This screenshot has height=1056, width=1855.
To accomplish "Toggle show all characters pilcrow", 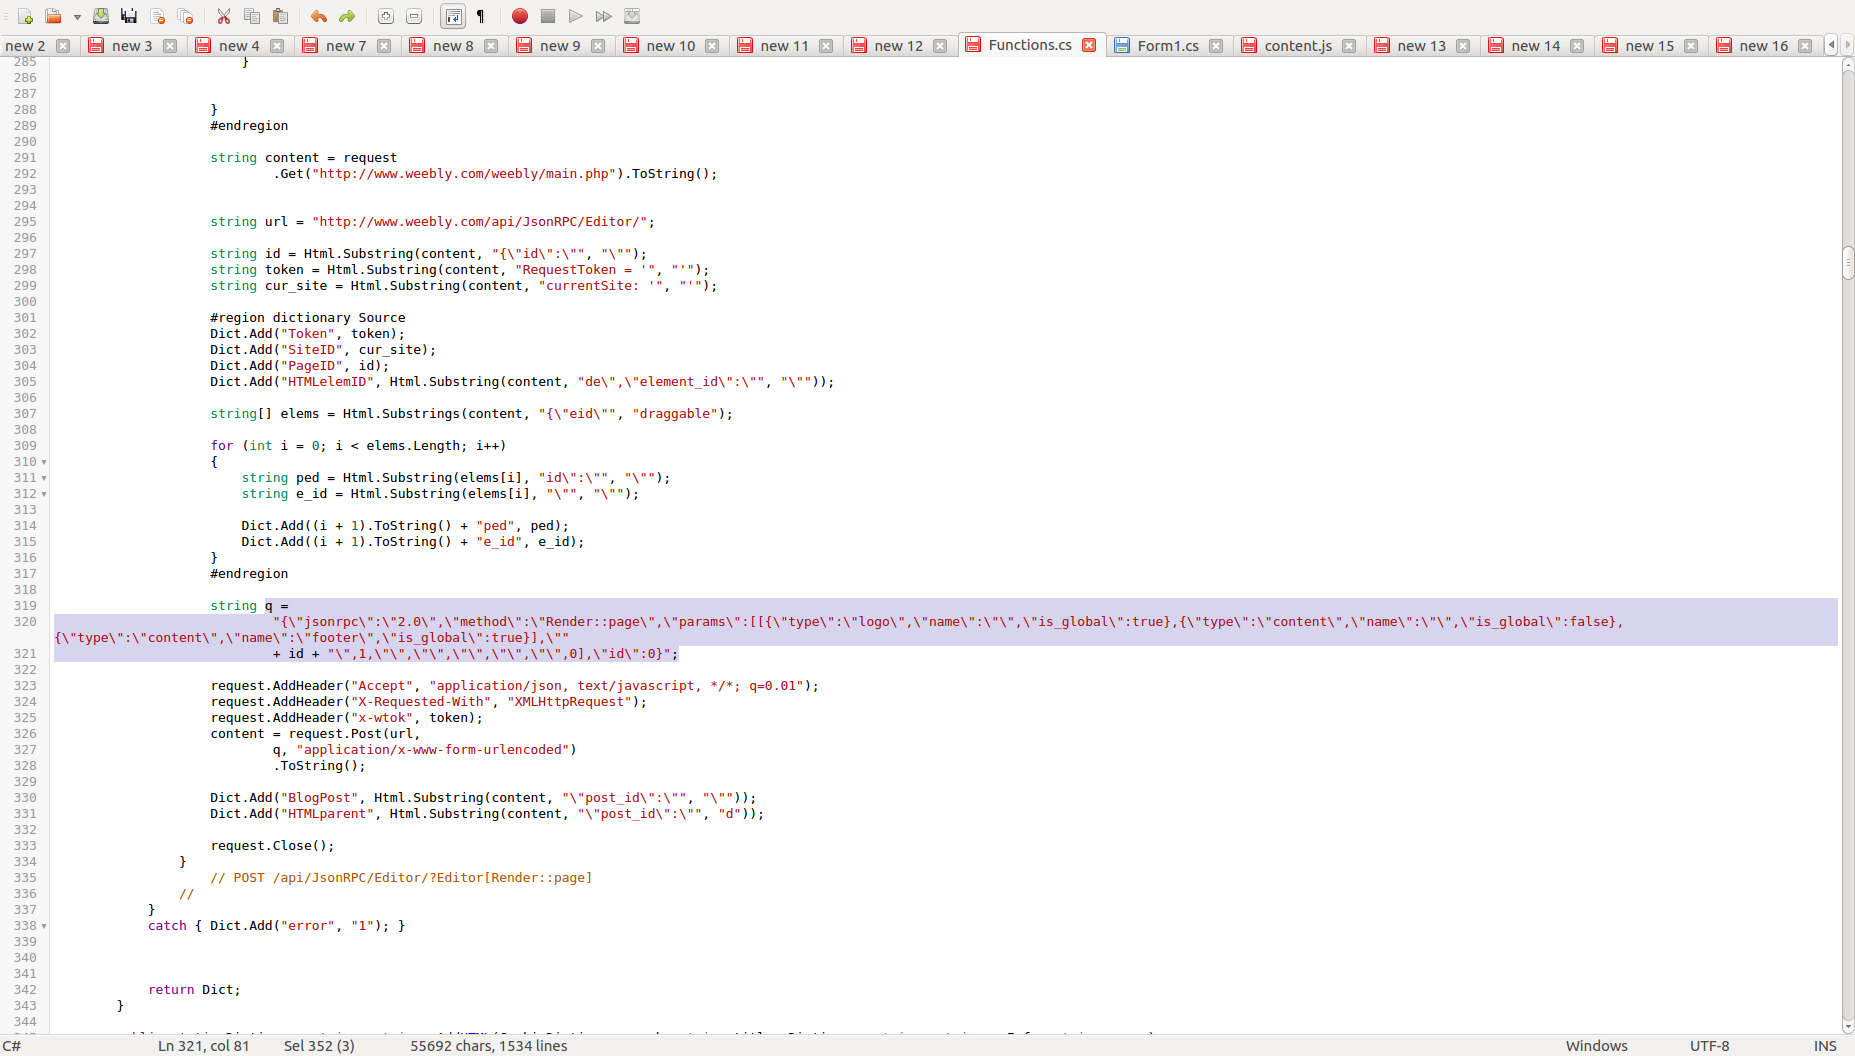I will (x=481, y=16).
